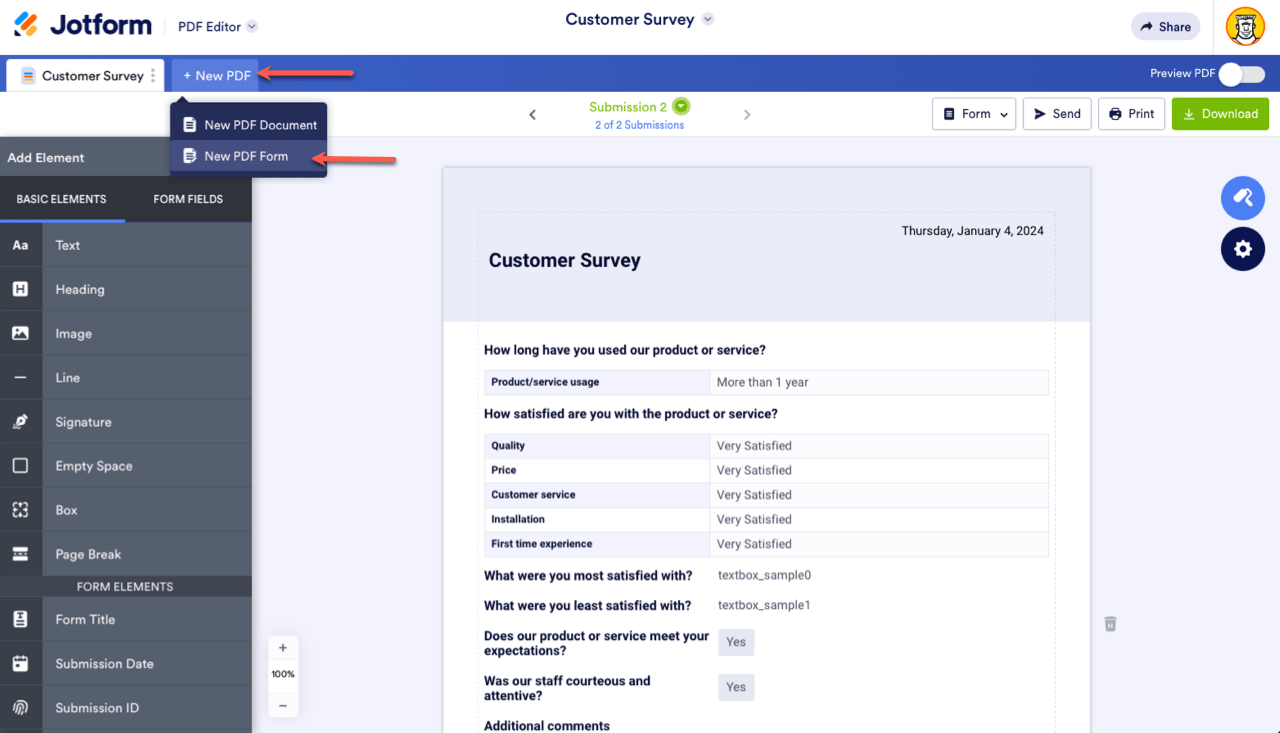Select 'How satisfied are you' question heading
Image resolution: width=1280 pixels, height=733 pixels.
631,414
